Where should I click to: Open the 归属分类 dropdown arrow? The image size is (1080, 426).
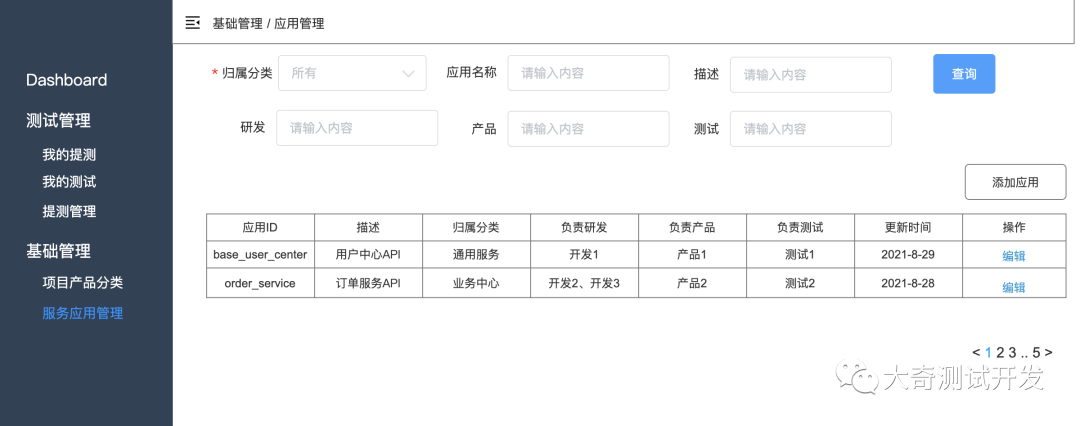click(x=408, y=73)
